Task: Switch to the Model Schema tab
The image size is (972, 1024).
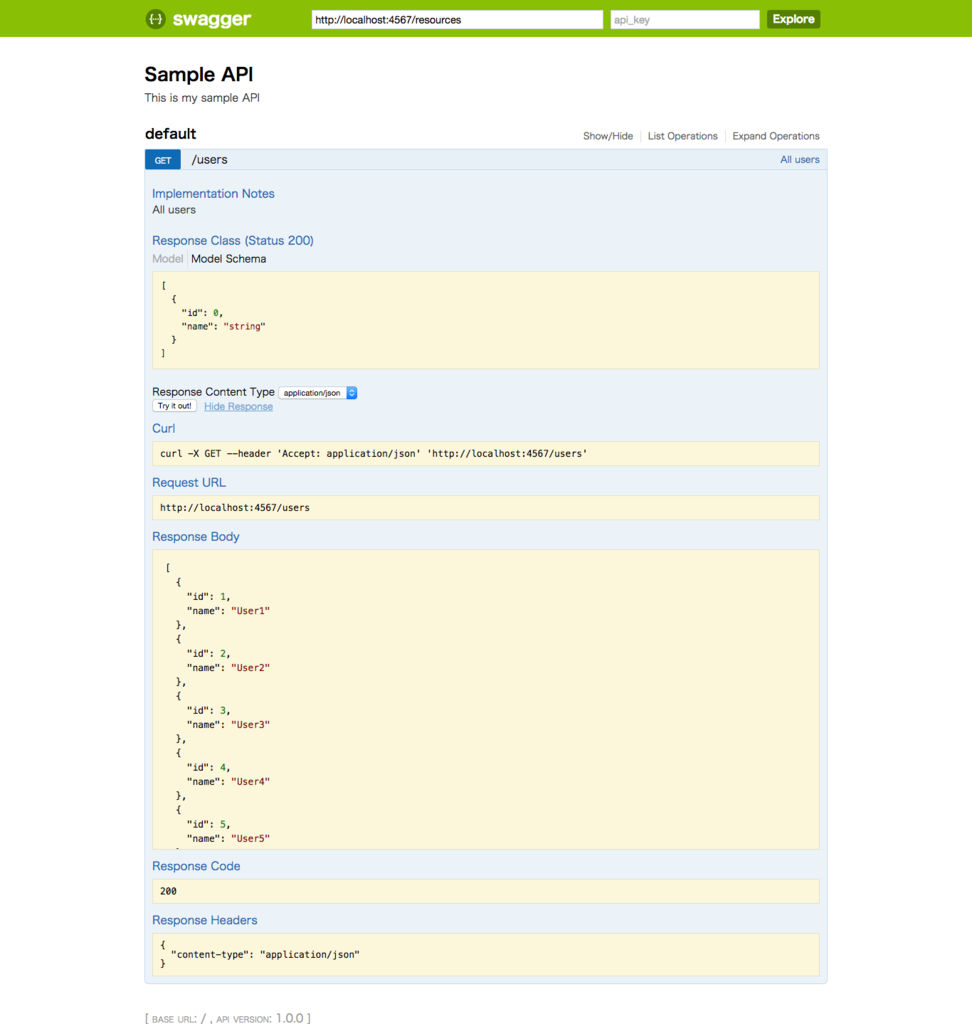Action: click(229, 259)
